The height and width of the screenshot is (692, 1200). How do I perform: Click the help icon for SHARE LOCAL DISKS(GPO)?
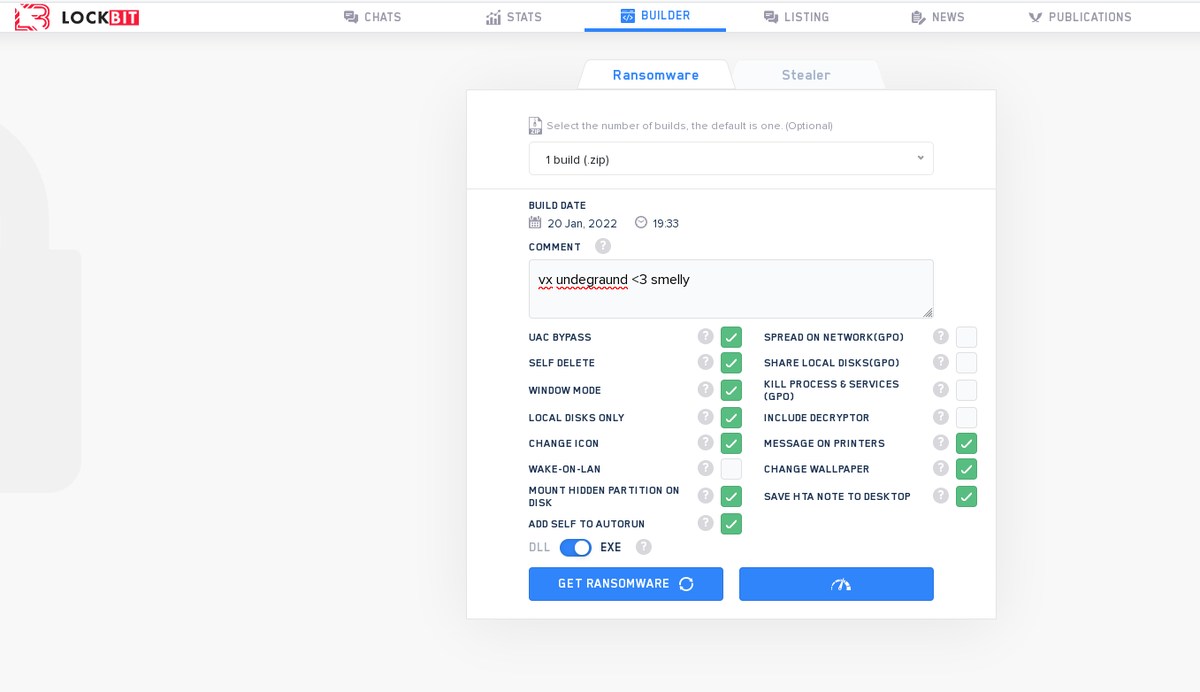pyautogui.click(x=941, y=362)
